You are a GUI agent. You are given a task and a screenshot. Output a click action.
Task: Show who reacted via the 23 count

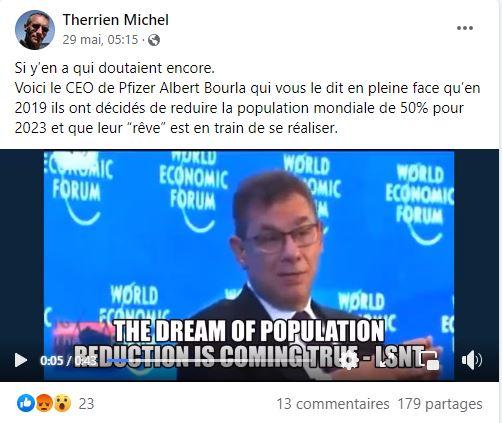coord(86,404)
